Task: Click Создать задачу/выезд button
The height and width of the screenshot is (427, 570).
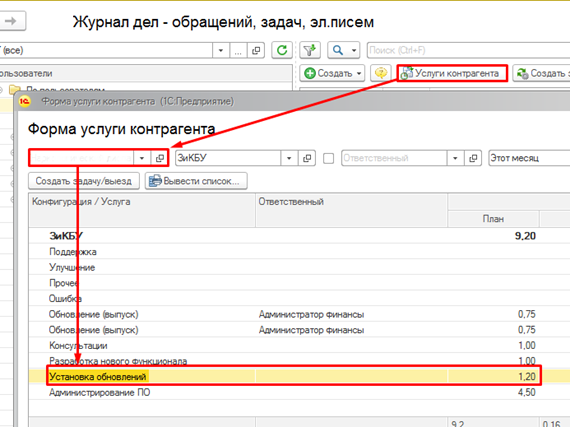Action: tap(84, 181)
